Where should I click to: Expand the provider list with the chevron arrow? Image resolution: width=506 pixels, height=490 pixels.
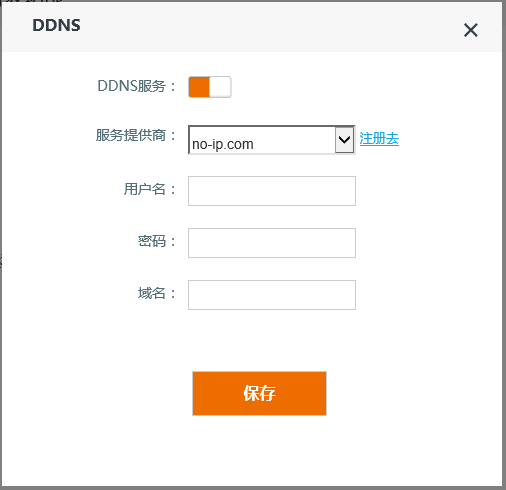pos(344,139)
